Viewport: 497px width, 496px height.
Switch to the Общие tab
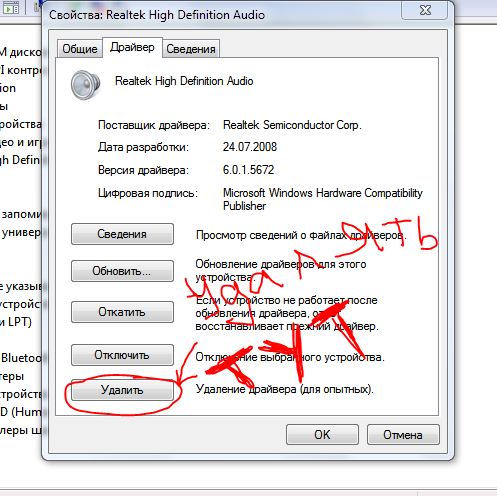[x=80, y=49]
